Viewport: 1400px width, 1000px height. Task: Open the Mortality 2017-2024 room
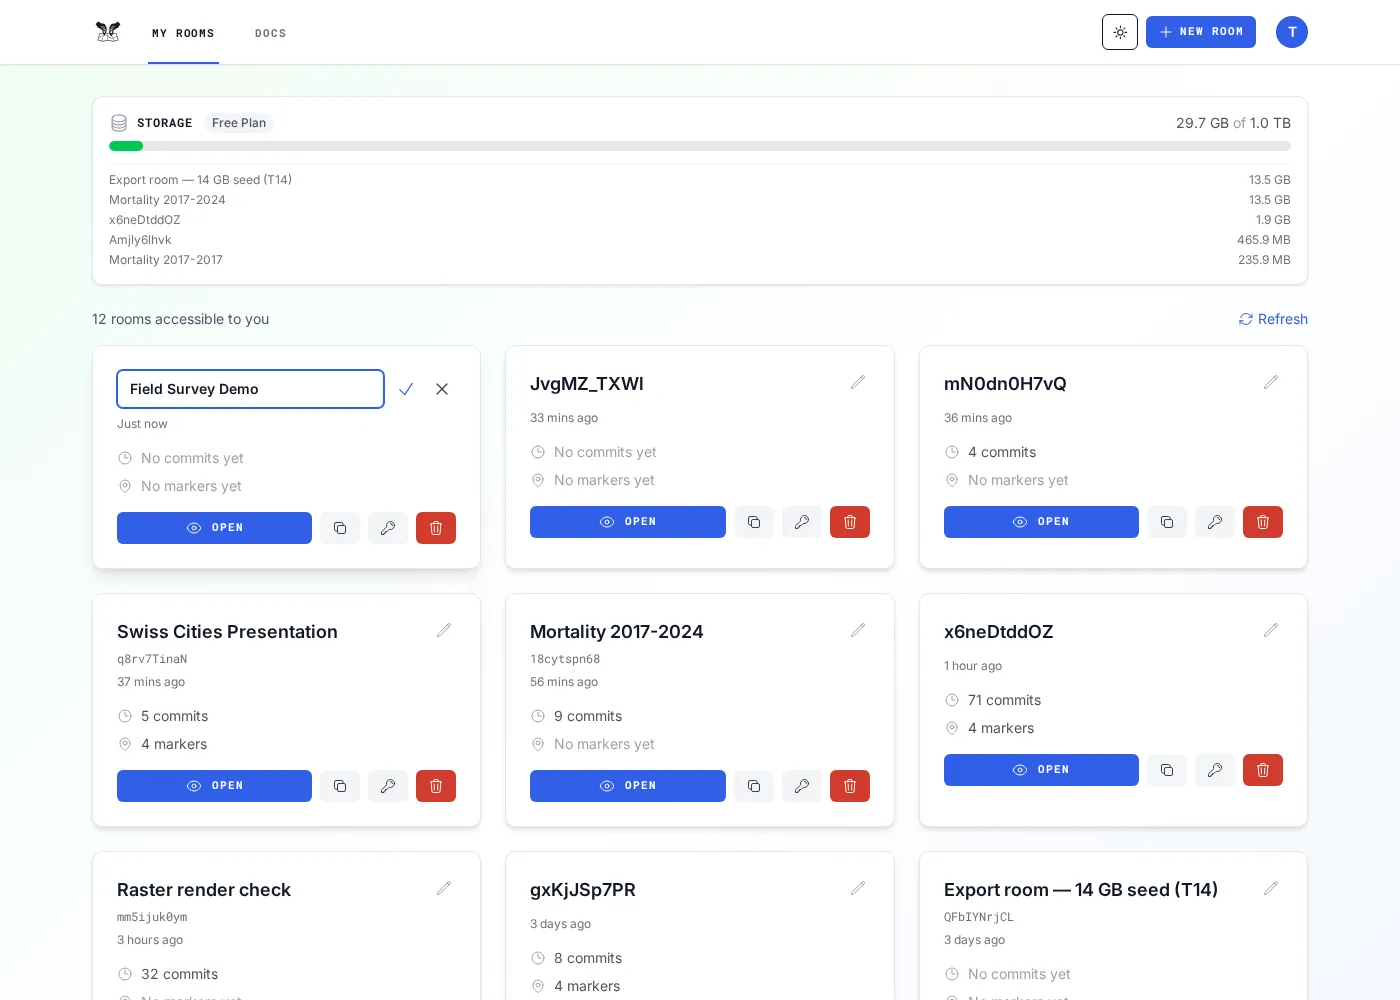(628, 786)
